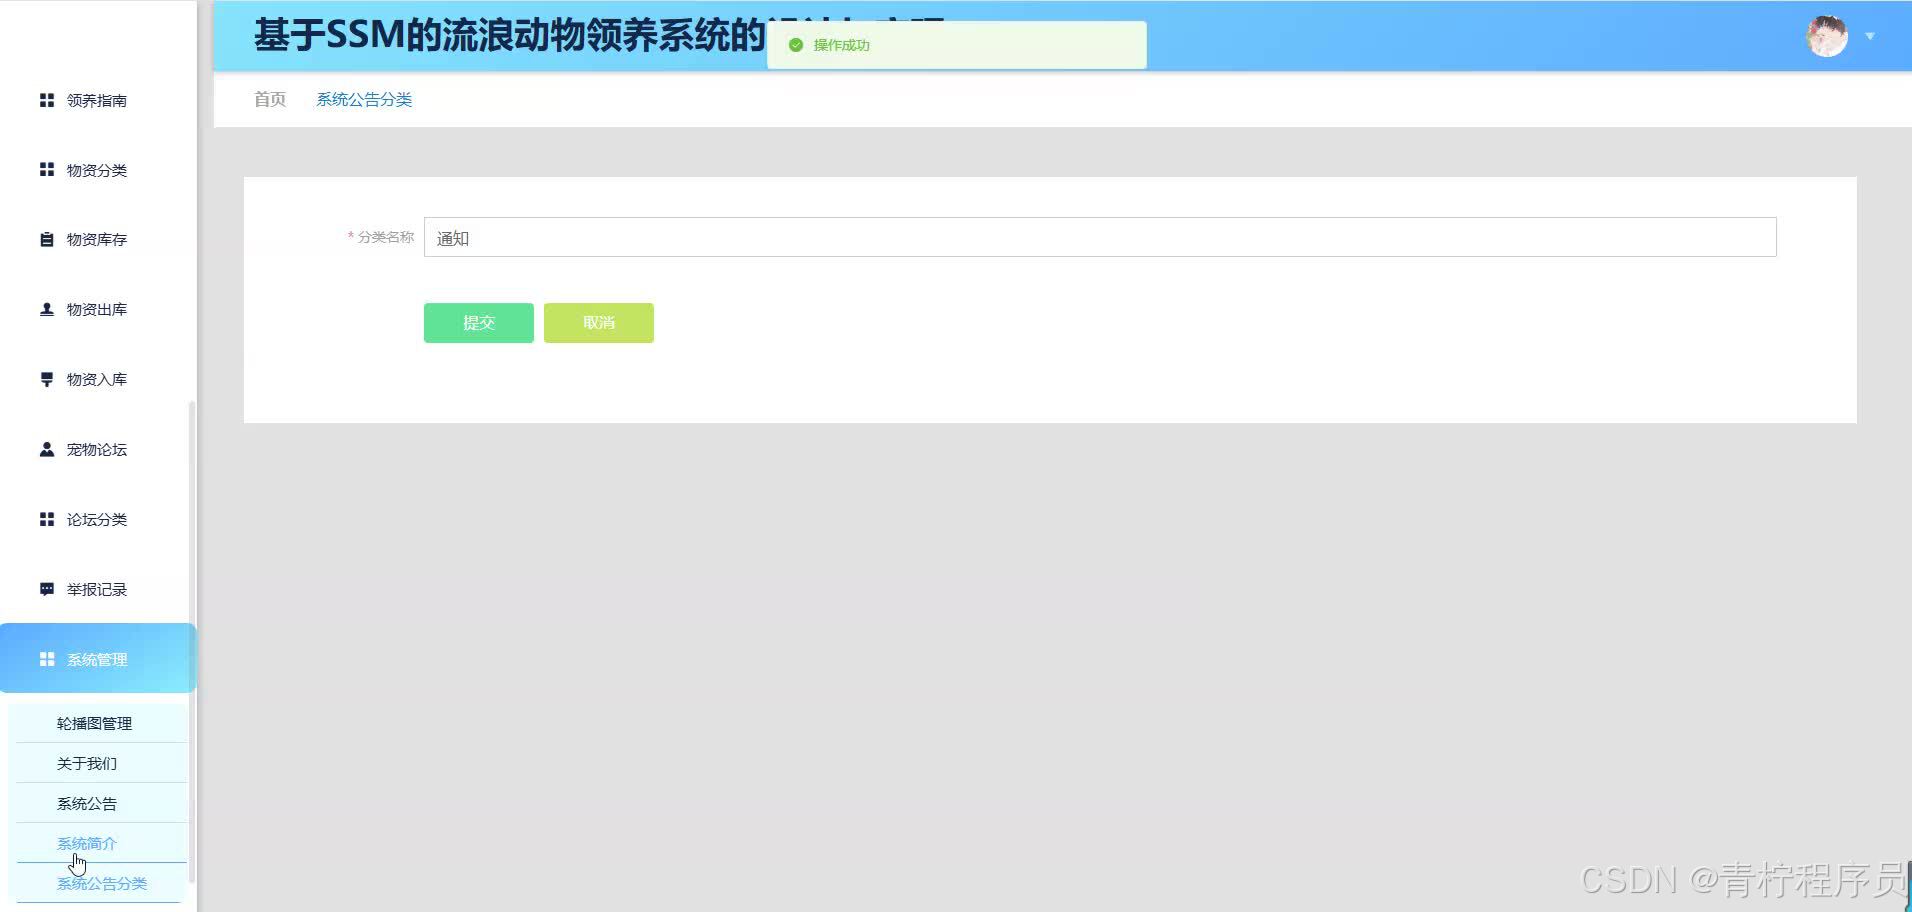Click the 分类名称 field label
This screenshot has height=912, width=1912.
coord(385,237)
